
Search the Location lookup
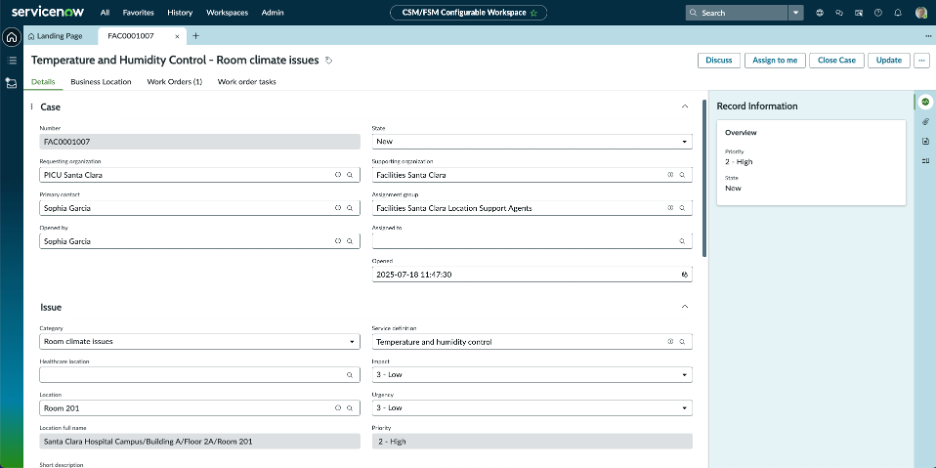click(350, 408)
